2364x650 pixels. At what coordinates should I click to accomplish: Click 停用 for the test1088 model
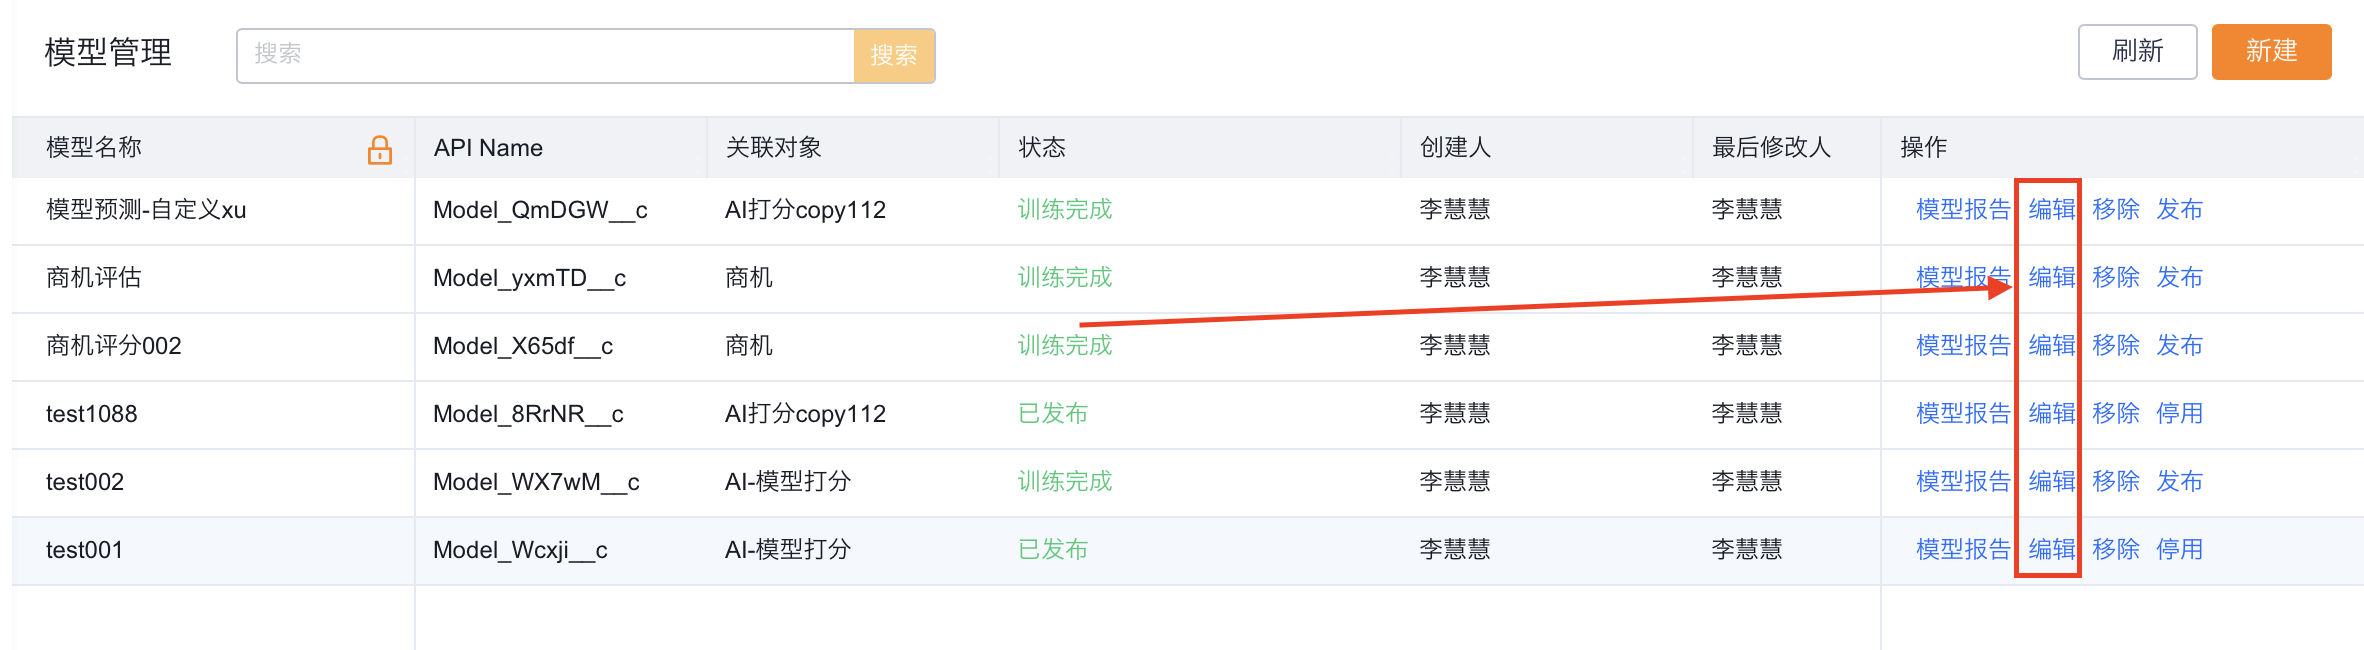[x=2180, y=414]
